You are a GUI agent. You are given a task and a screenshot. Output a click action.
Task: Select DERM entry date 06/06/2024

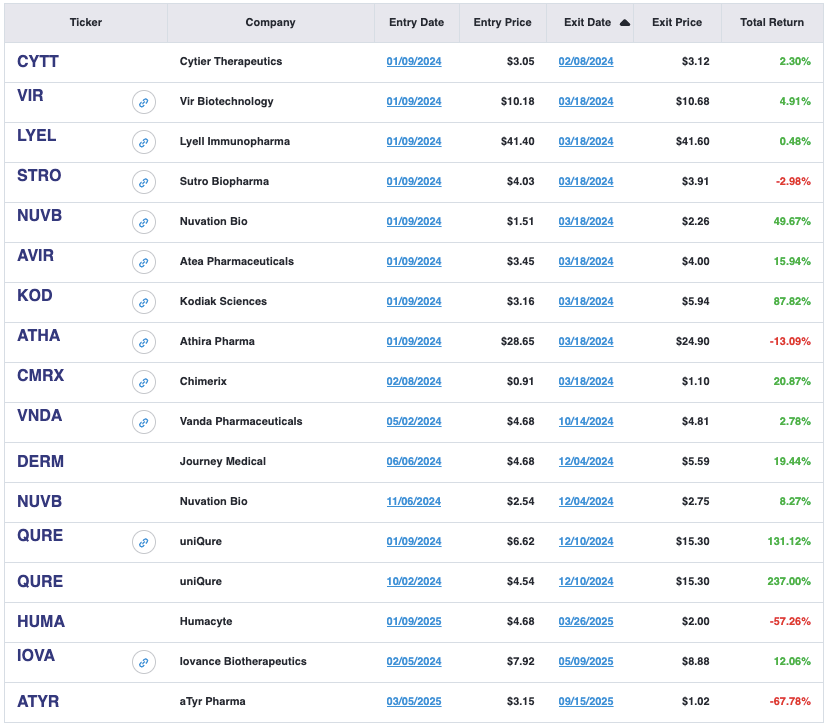(x=414, y=462)
